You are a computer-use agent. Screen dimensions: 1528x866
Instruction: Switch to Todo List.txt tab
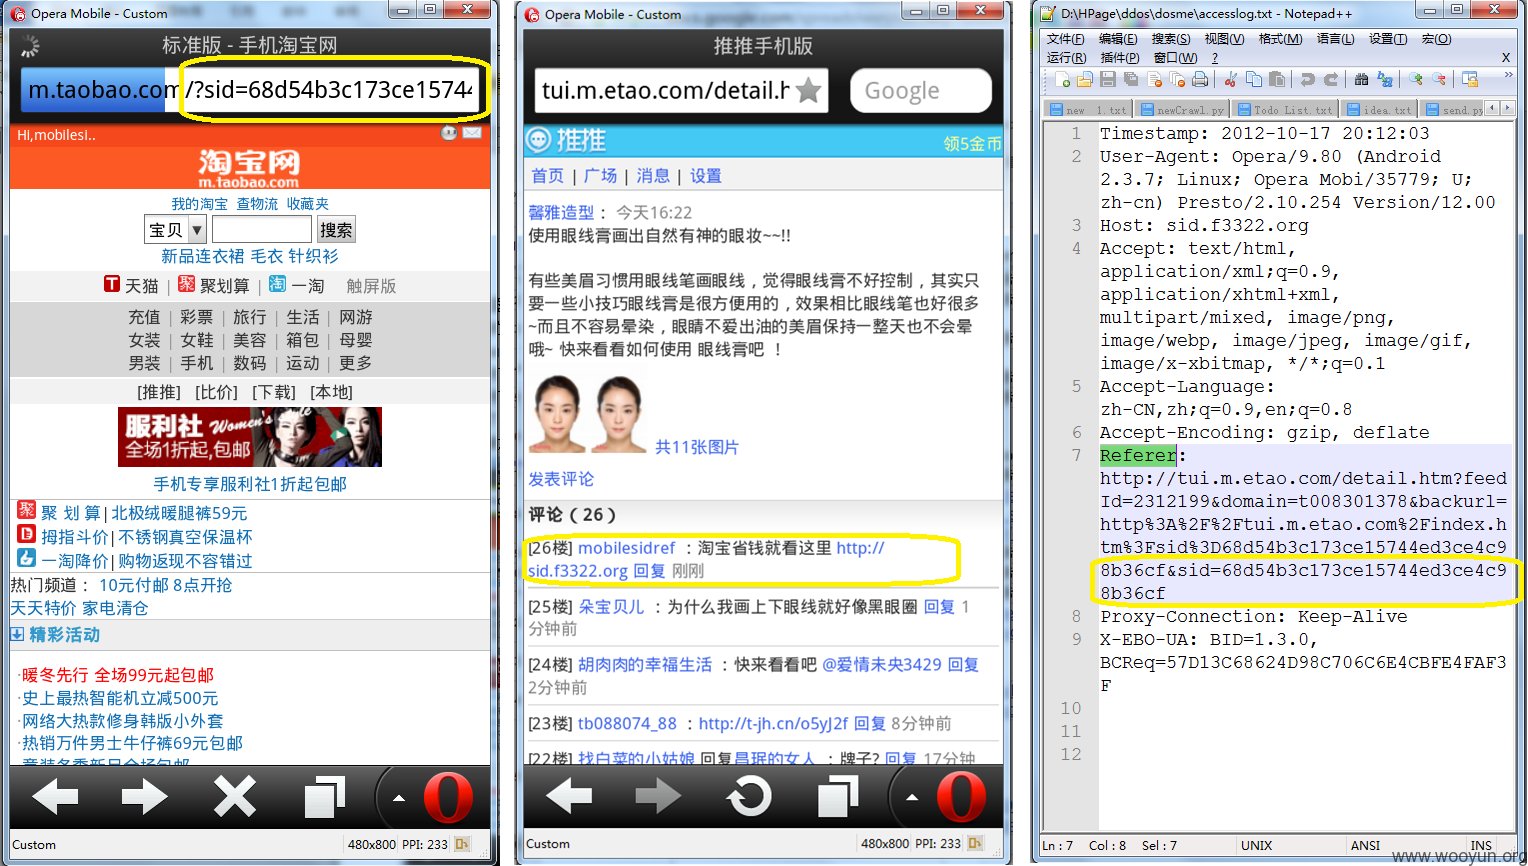click(1285, 109)
